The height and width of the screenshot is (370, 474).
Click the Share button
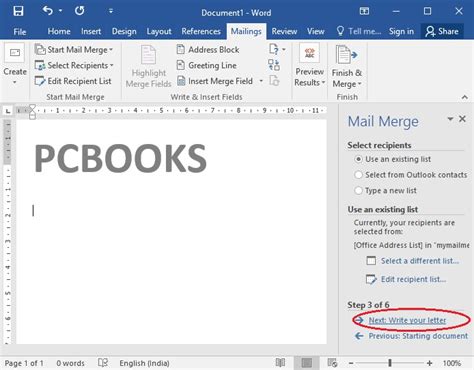pos(442,31)
